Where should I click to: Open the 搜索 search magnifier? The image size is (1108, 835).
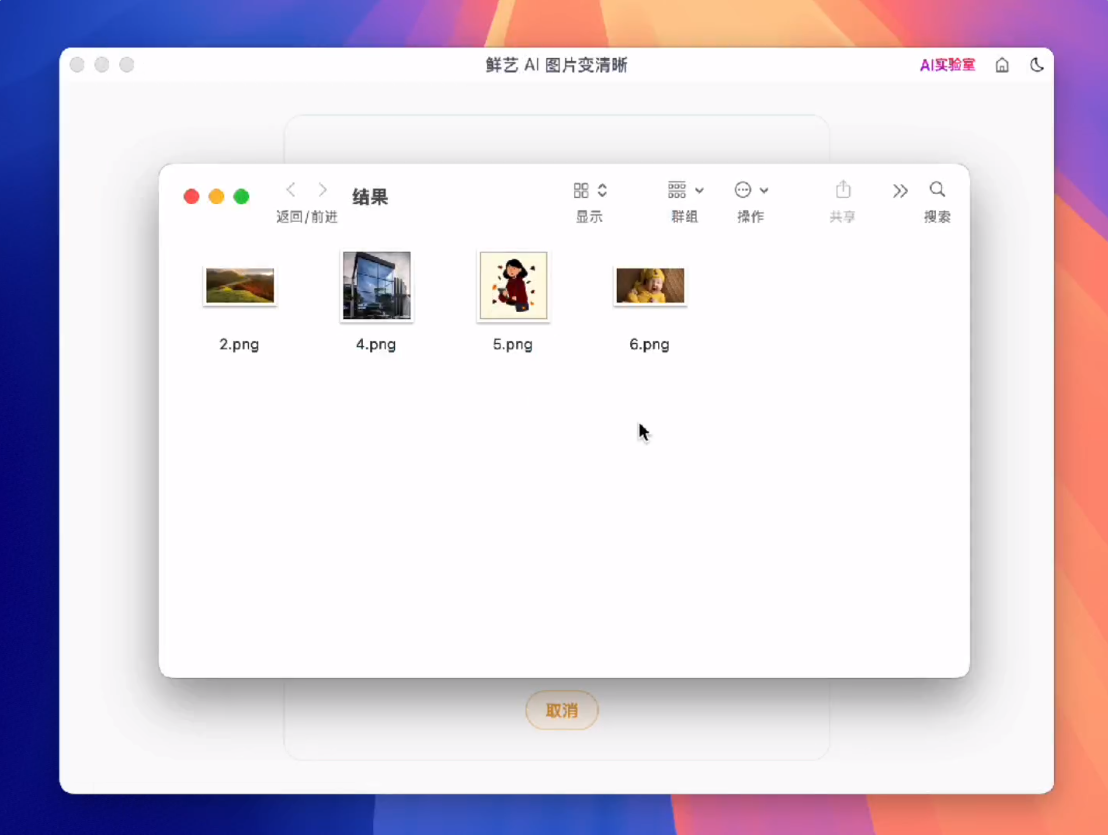click(937, 189)
